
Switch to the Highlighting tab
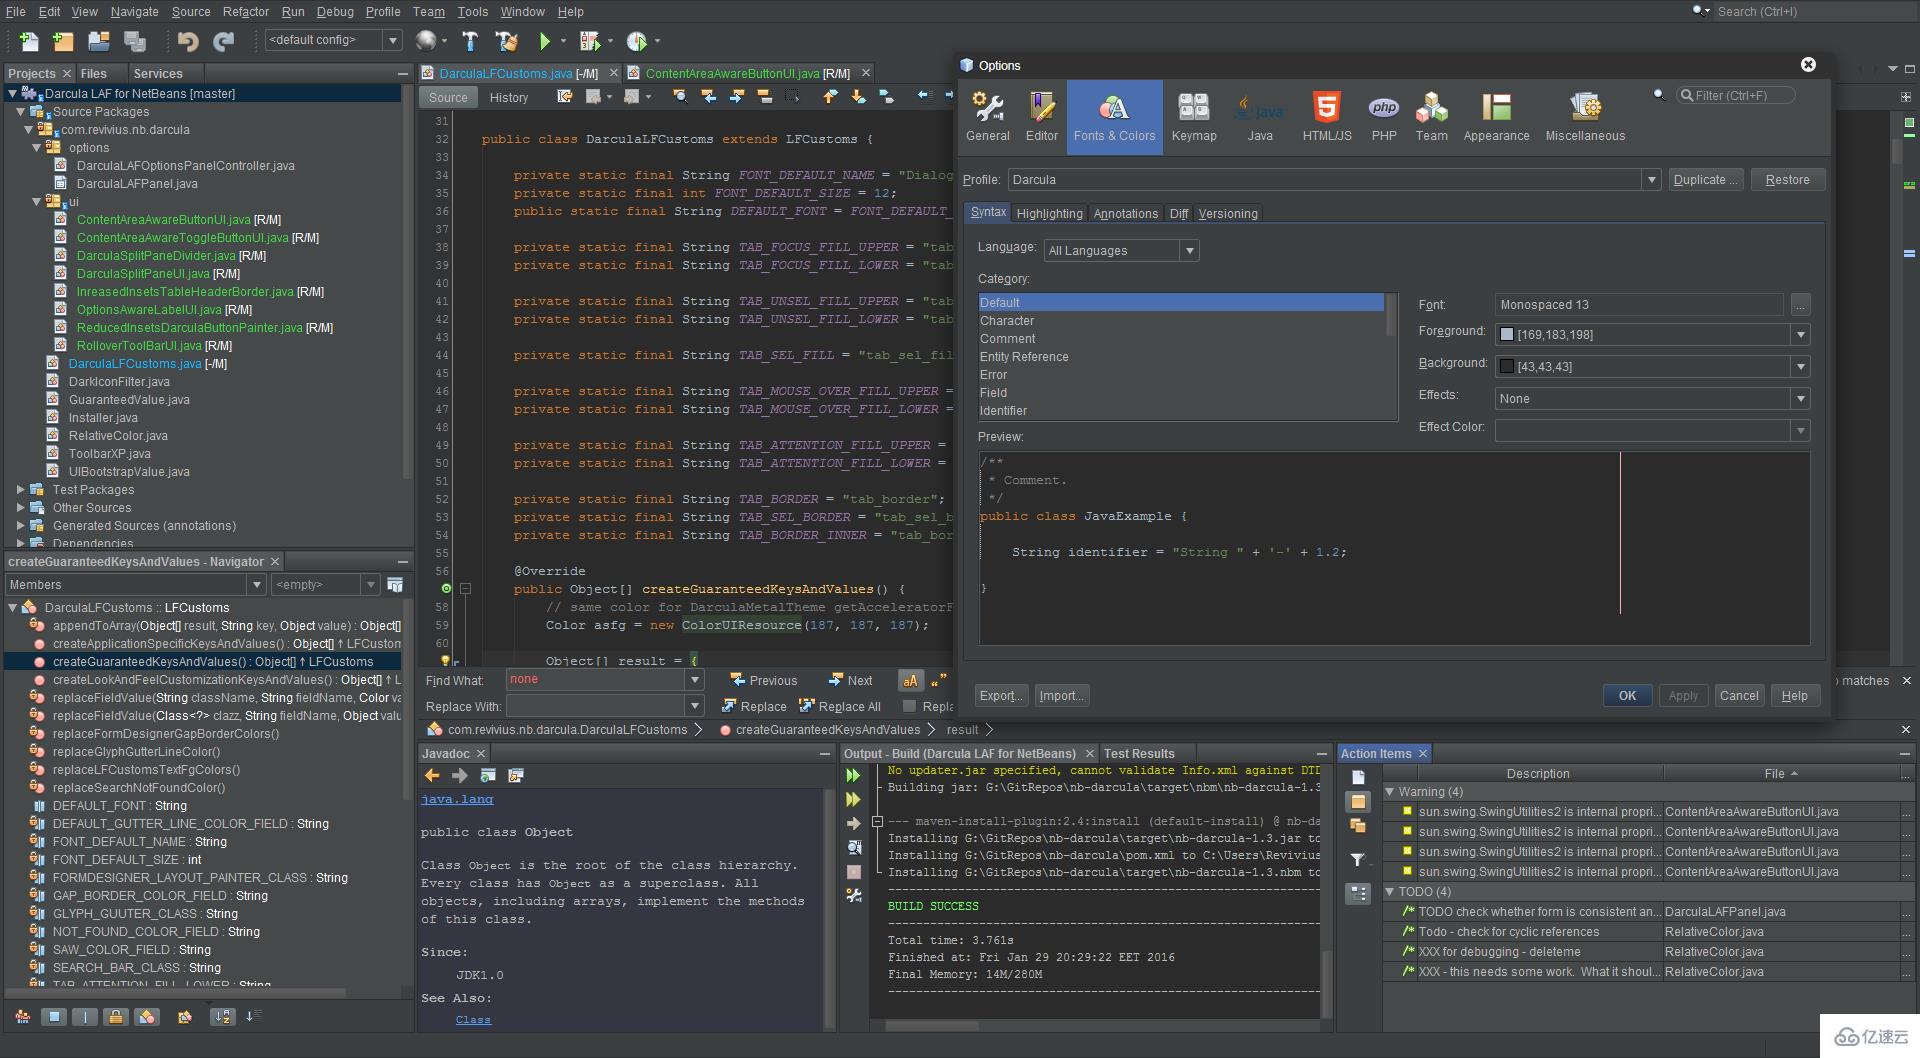click(x=1049, y=214)
